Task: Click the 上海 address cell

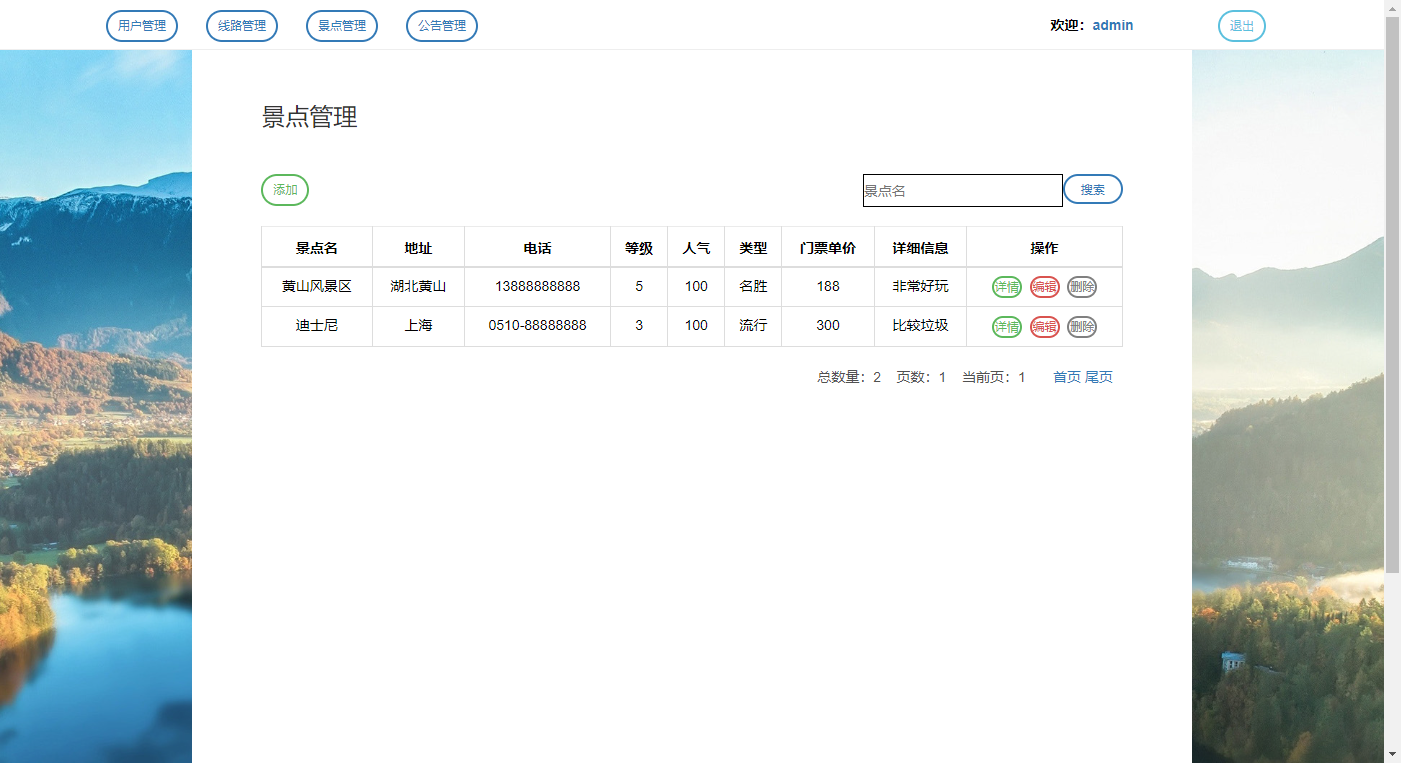Action: pyautogui.click(x=419, y=326)
